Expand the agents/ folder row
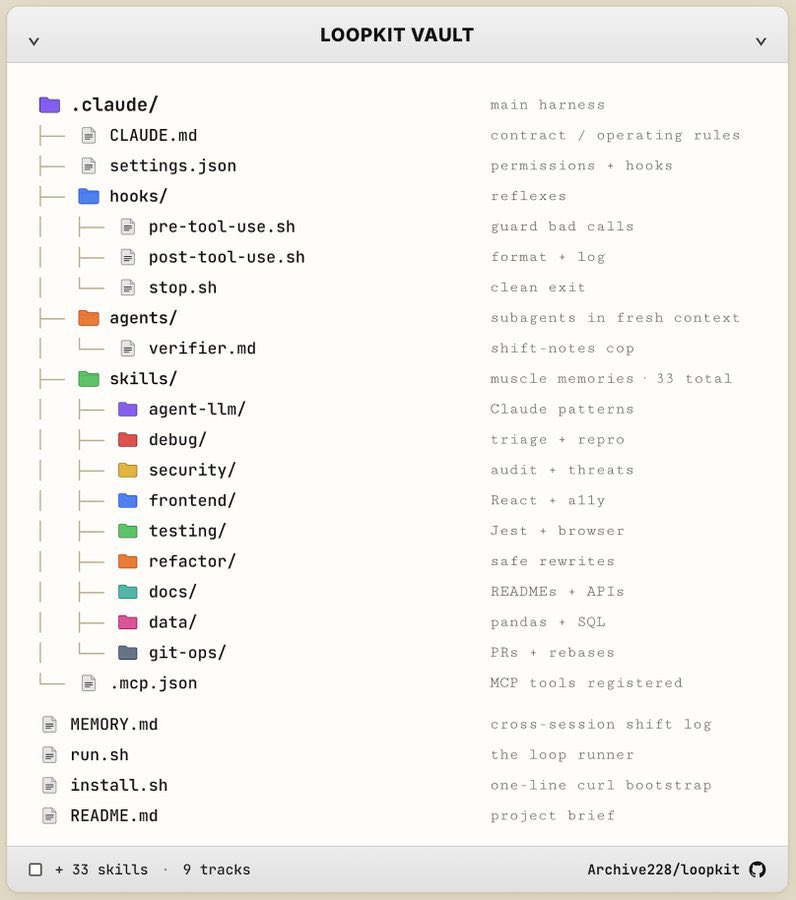 [143, 318]
